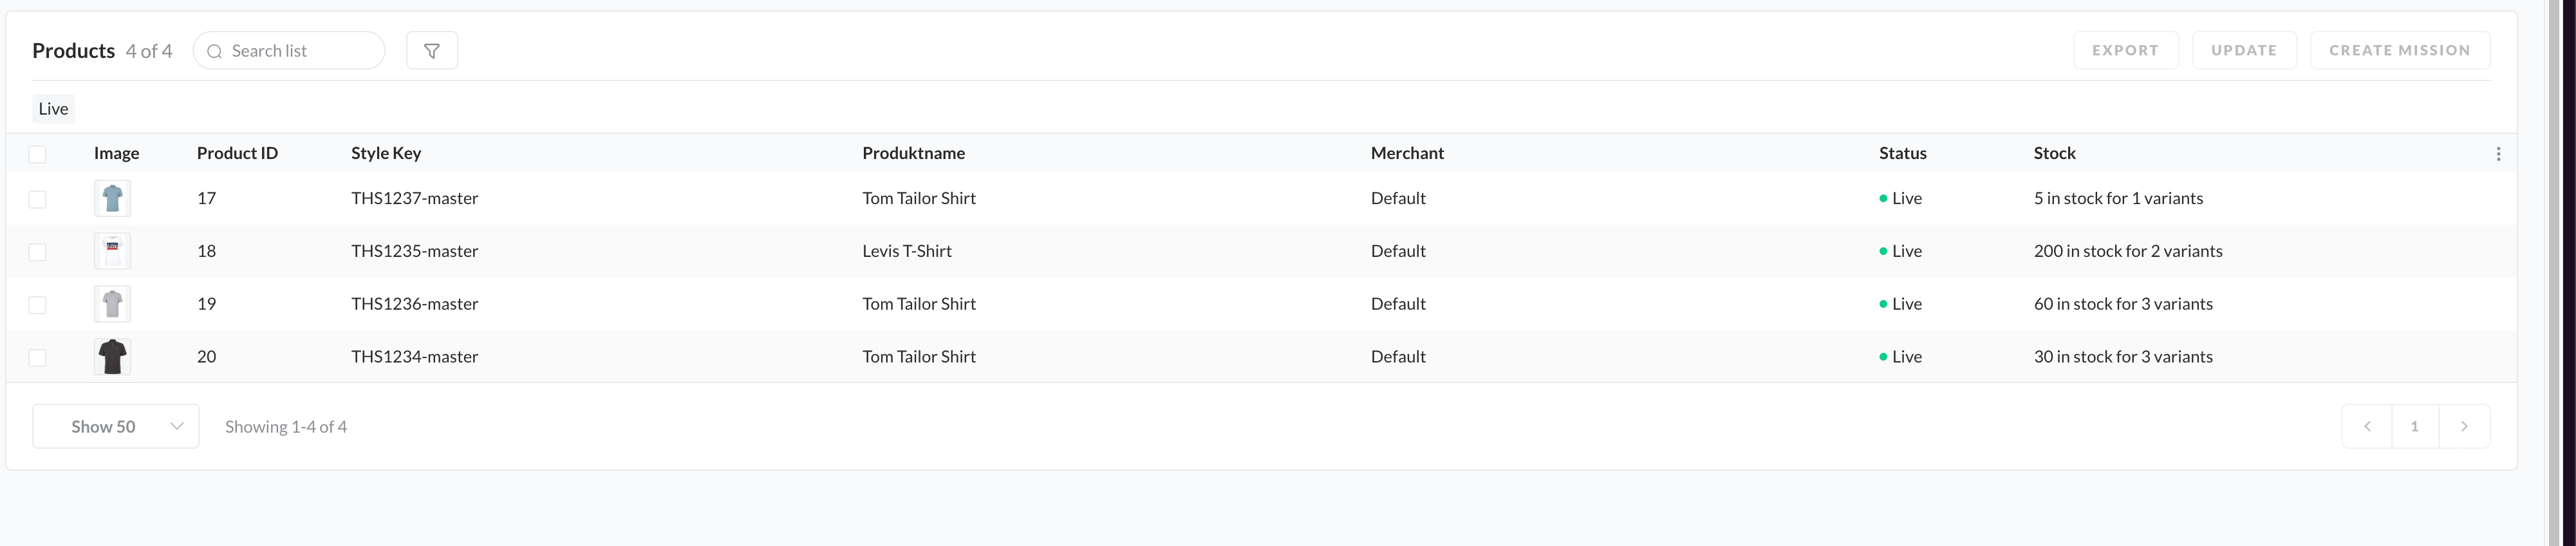The image size is (2576, 546).
Task: Click the search magnifier icon
Action: tap(214, 51)
